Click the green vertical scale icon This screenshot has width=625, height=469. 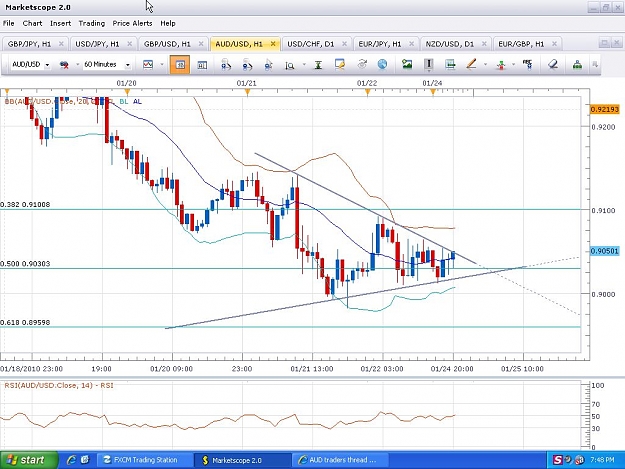coord(318,65)
